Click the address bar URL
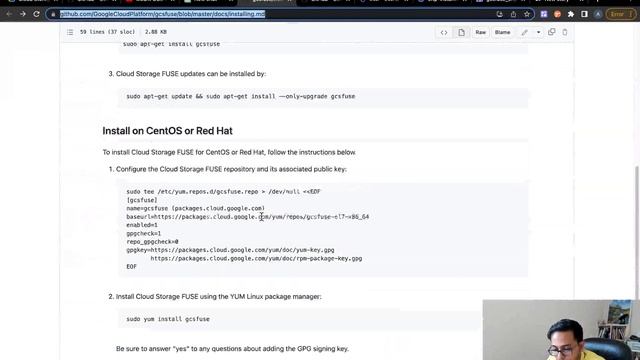The image size is (640, 360). [162, 14]
